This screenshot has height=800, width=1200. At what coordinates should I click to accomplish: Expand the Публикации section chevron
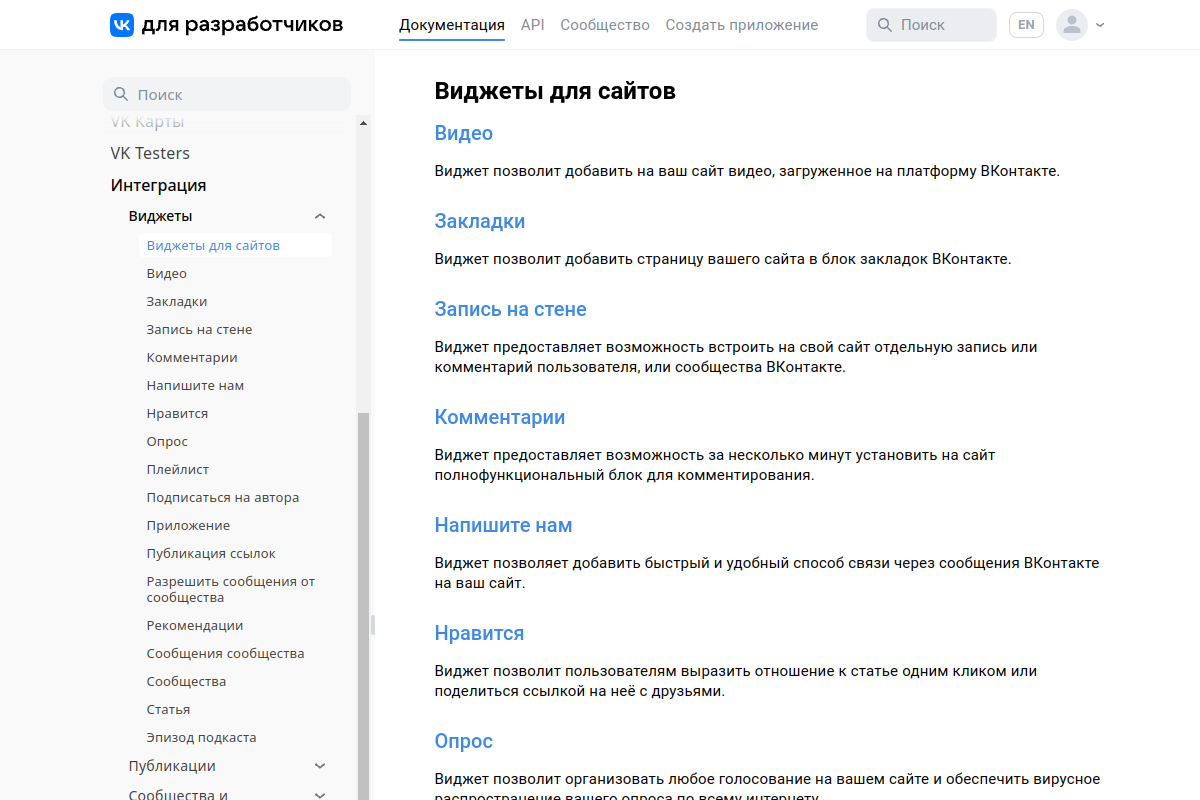coord(320,766)
